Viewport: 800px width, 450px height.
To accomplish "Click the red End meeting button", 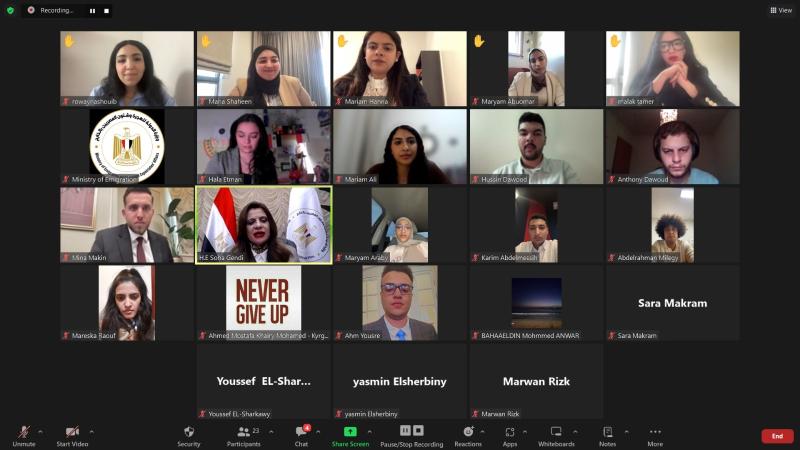I will (777, 436).
